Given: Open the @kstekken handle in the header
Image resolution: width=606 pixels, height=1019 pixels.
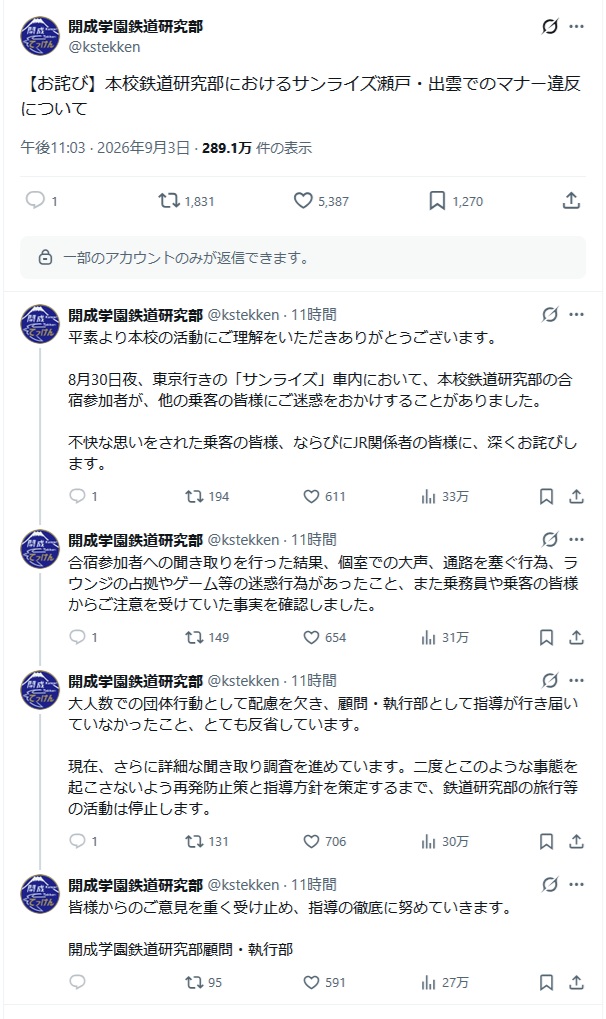Looking at the screenshot, I should (104, 47).
